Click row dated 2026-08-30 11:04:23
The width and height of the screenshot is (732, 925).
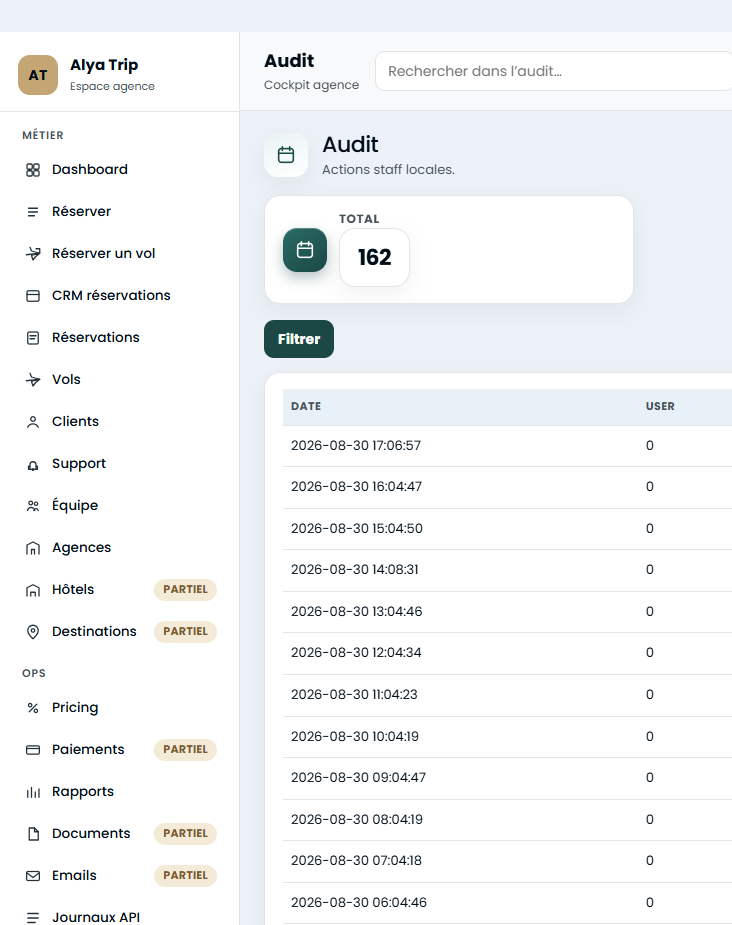point(507,695)
